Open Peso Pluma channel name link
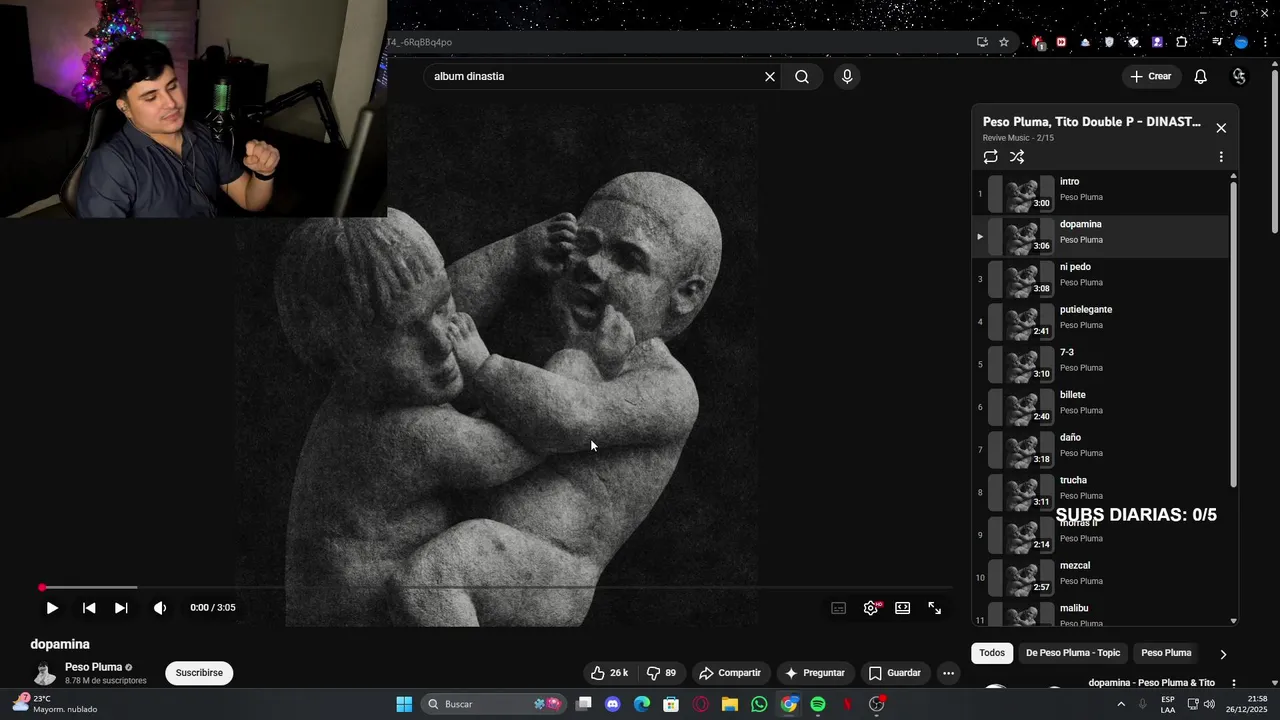1280x720 pixels. (93, 667)
